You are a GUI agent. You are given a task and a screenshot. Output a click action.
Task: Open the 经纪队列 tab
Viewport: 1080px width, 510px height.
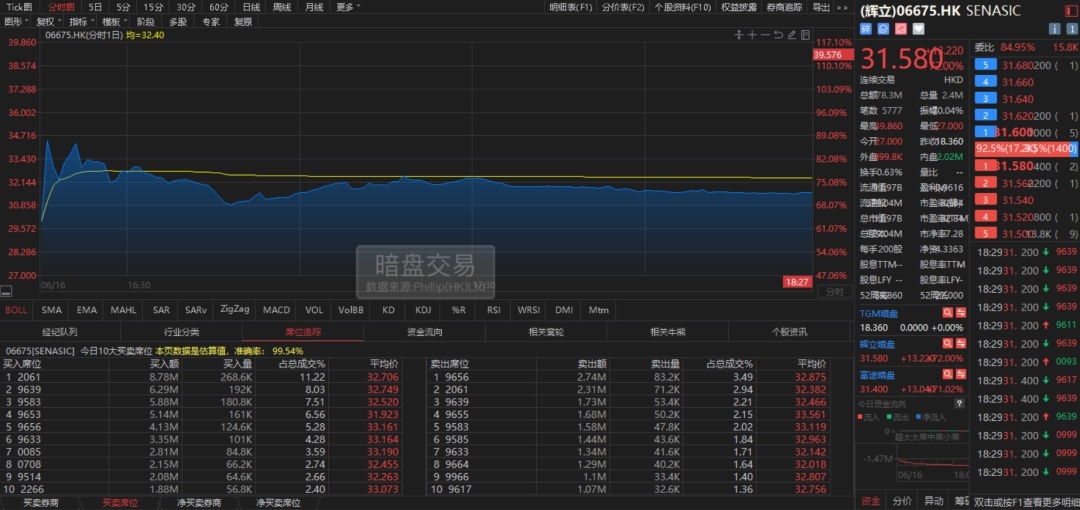click(x=60, y=332)
